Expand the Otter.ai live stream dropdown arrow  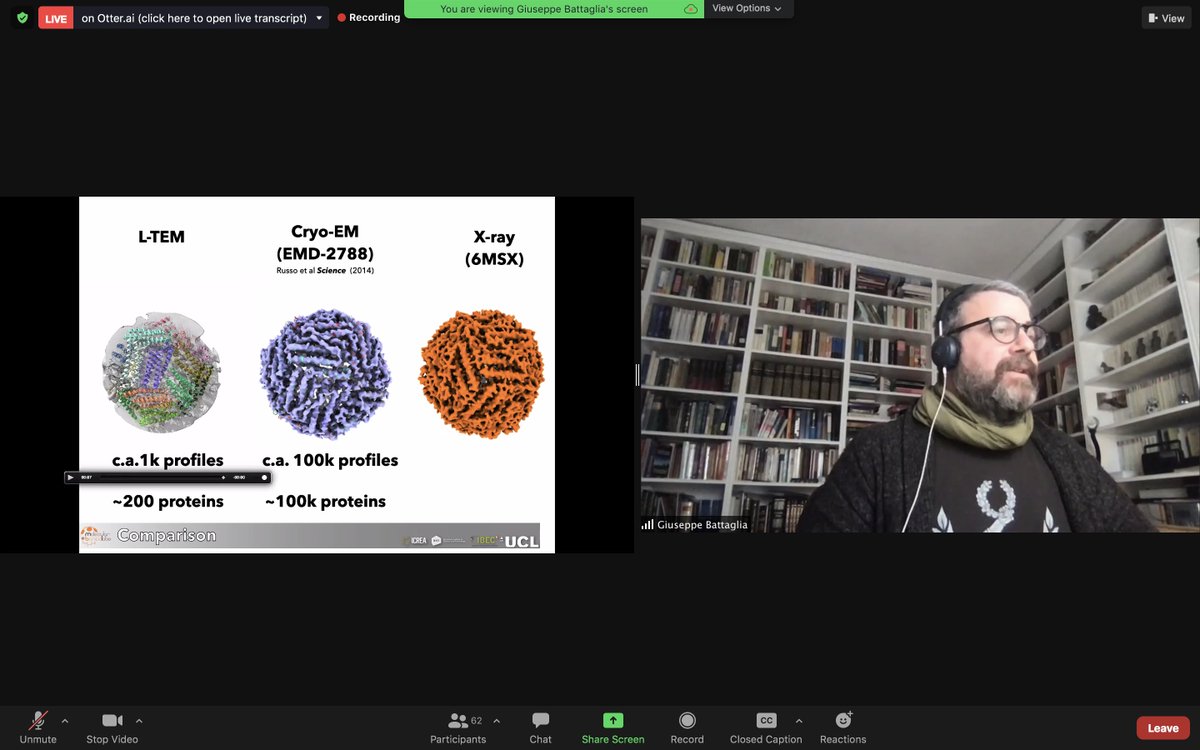[x=319, y=18]
